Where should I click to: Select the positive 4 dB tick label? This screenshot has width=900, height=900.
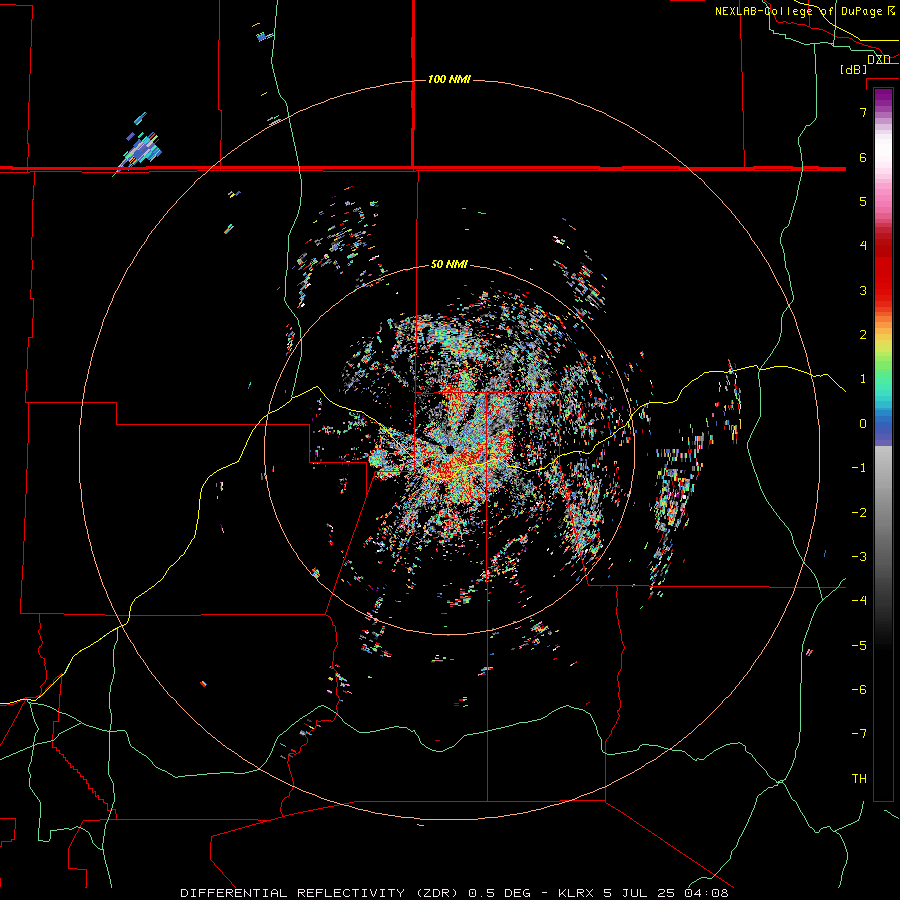(x=863, y=246)
